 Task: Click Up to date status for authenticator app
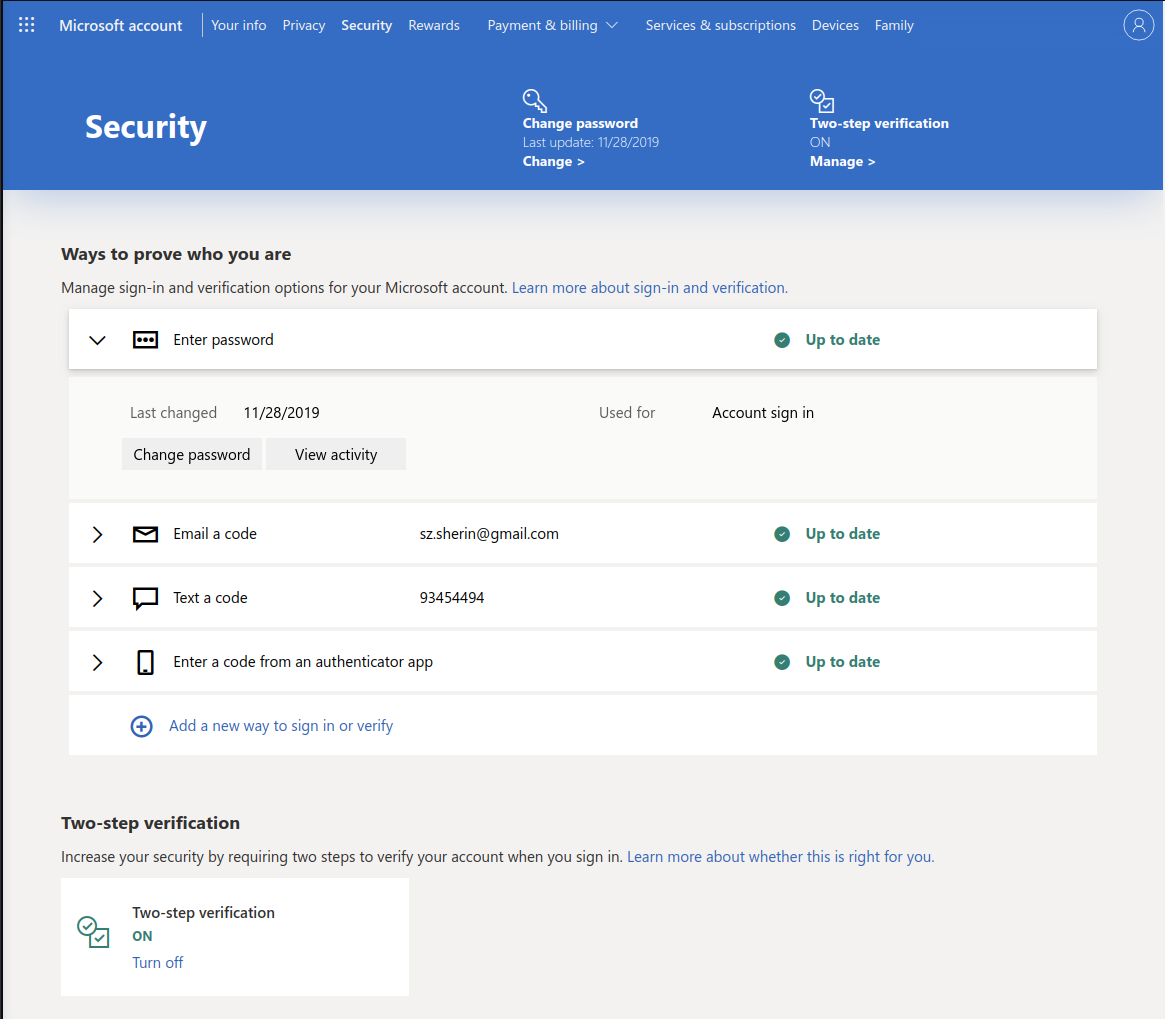point(843,662)
